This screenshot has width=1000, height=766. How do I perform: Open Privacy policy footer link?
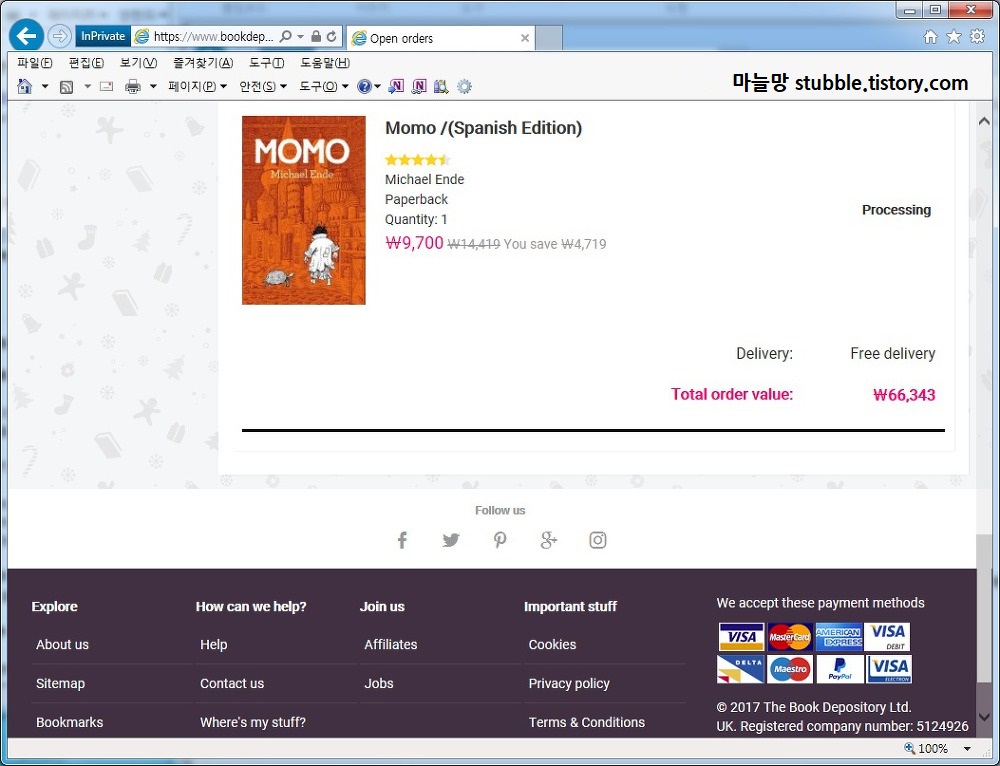click(x=569, y=683)
